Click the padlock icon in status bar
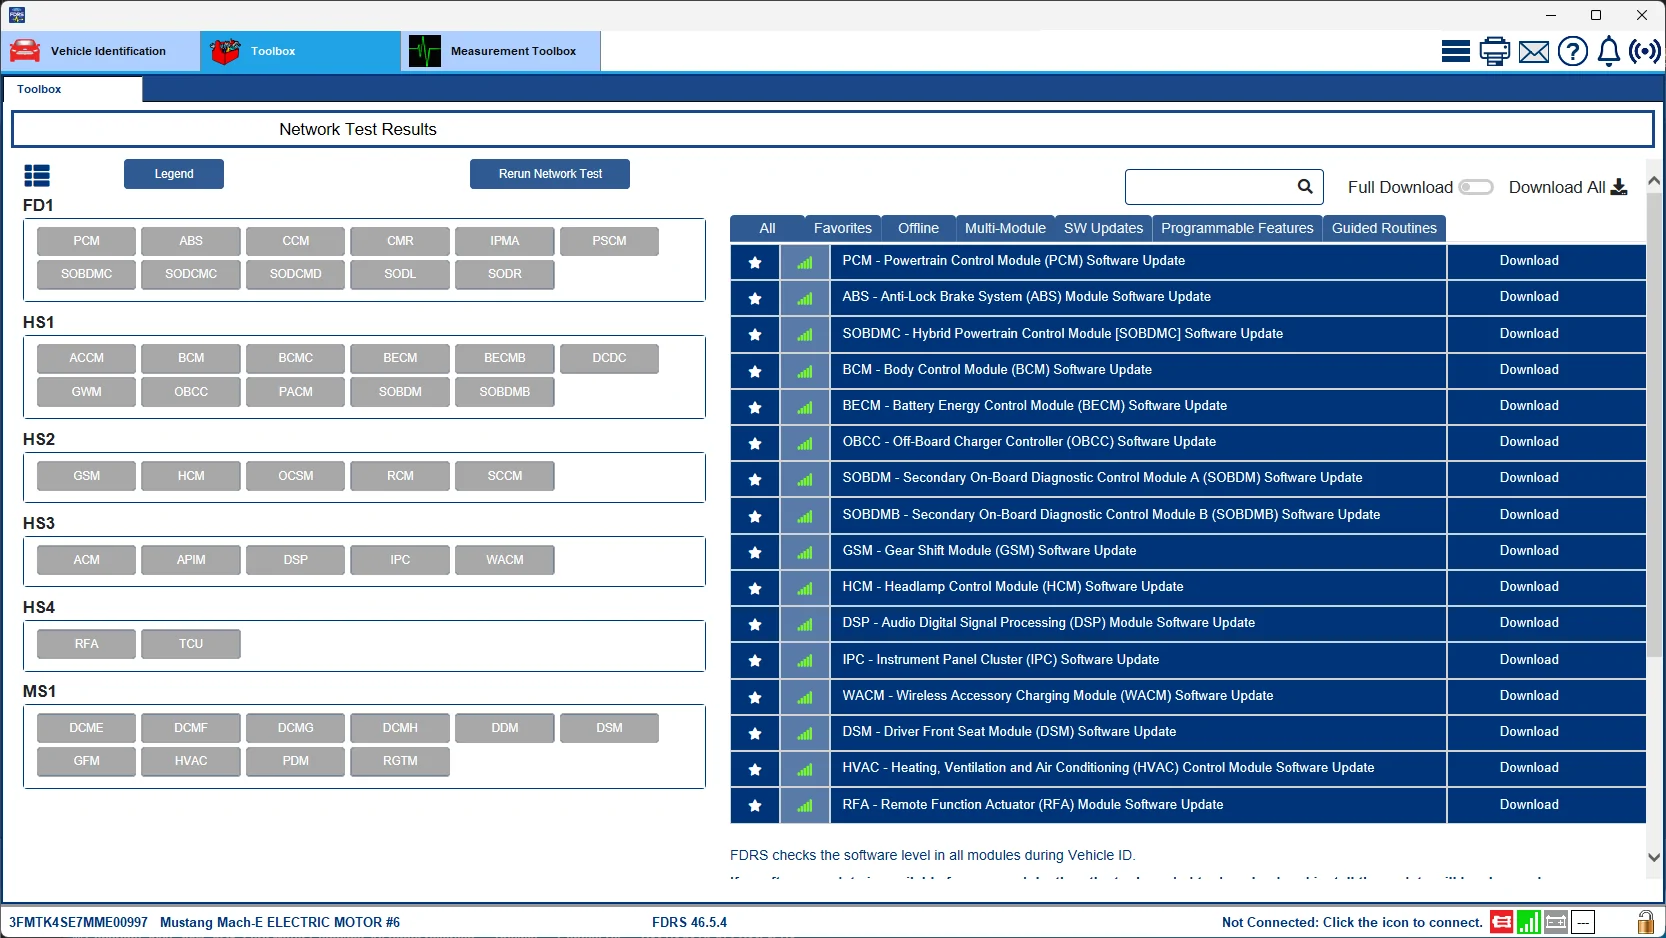The height and width of the screenshot is (938, 1666). coord(1645,922)
